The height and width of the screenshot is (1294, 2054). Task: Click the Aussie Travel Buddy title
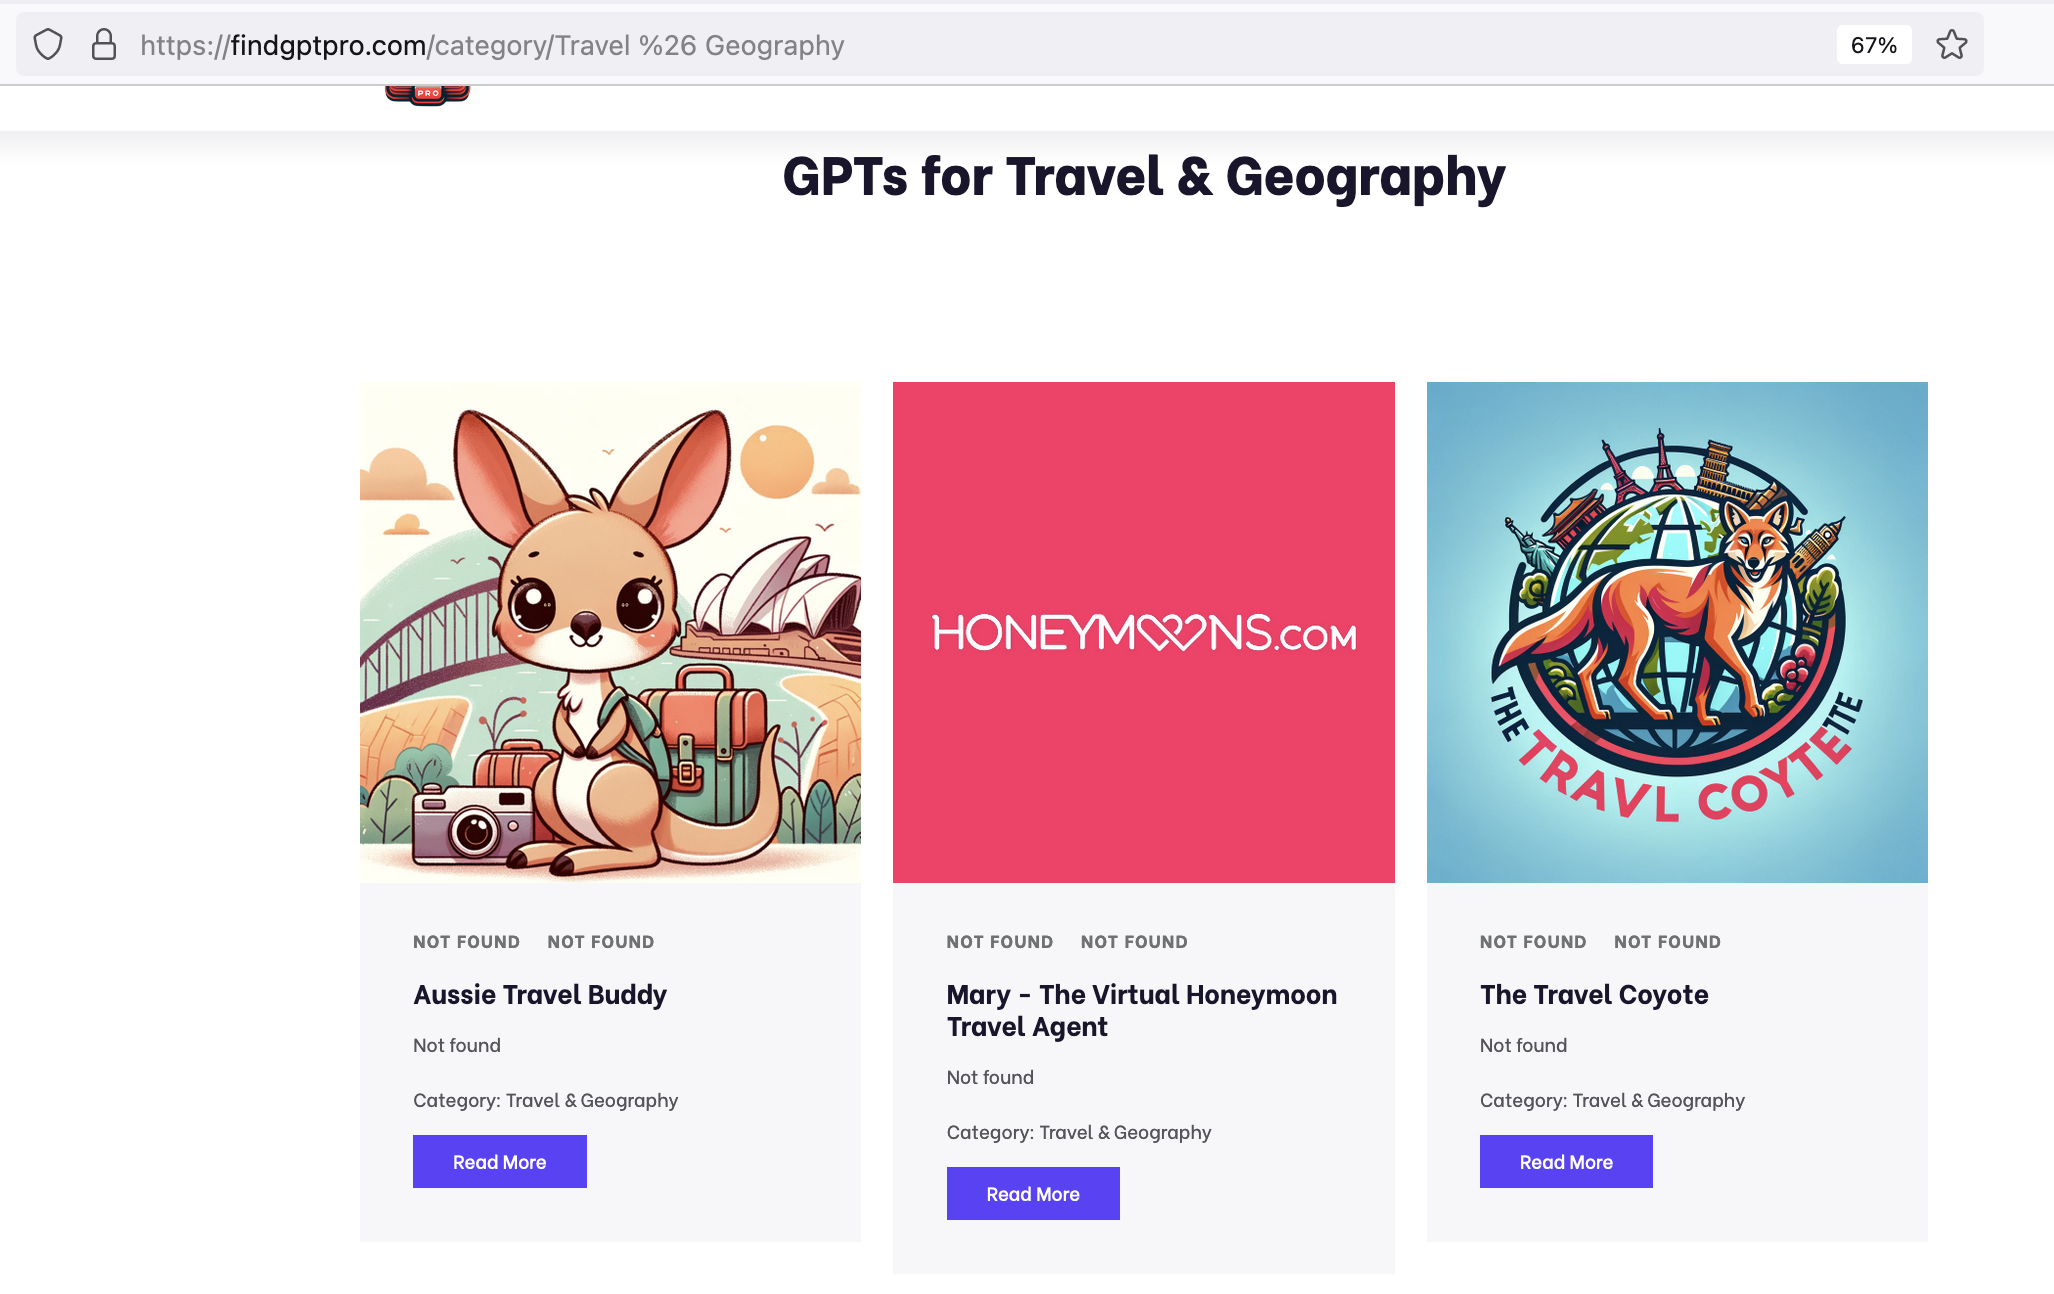pos(540,995)
